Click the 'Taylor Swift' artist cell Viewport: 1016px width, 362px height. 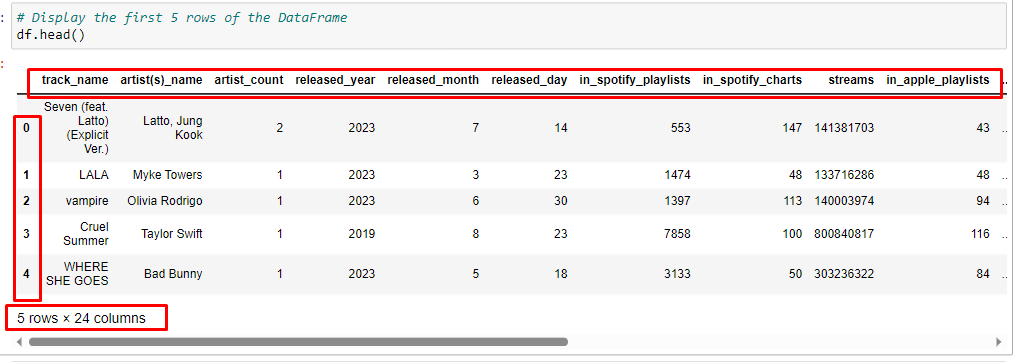pos(172,234)
